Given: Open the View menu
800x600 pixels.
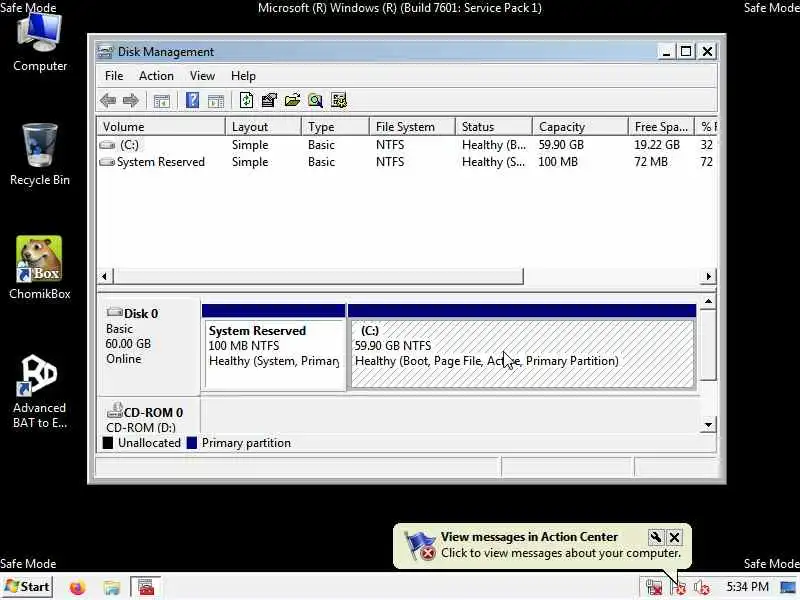Looking at the screenshot, I should click(202, 76).
